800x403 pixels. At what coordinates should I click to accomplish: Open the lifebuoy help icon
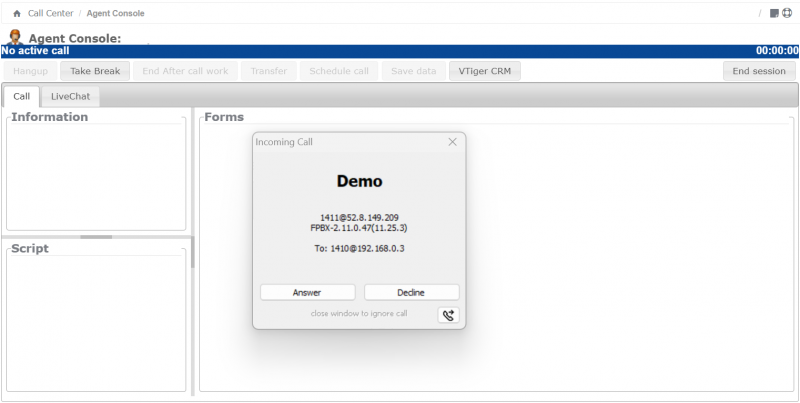click(786, 14)
